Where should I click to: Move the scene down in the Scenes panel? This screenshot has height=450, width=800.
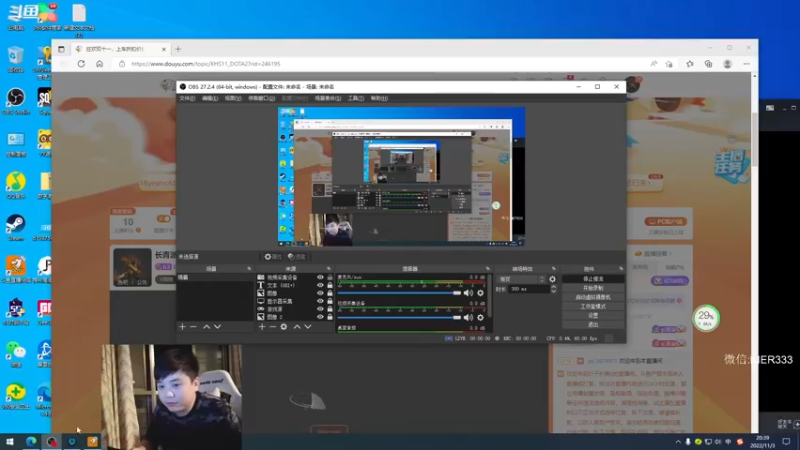tap(217, 327)
